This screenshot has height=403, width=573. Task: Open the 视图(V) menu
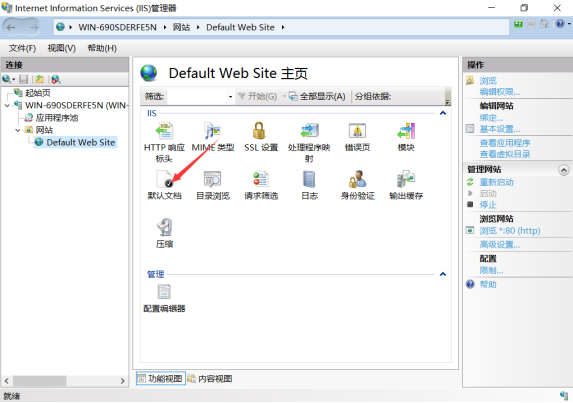click(x=61, y=48)
